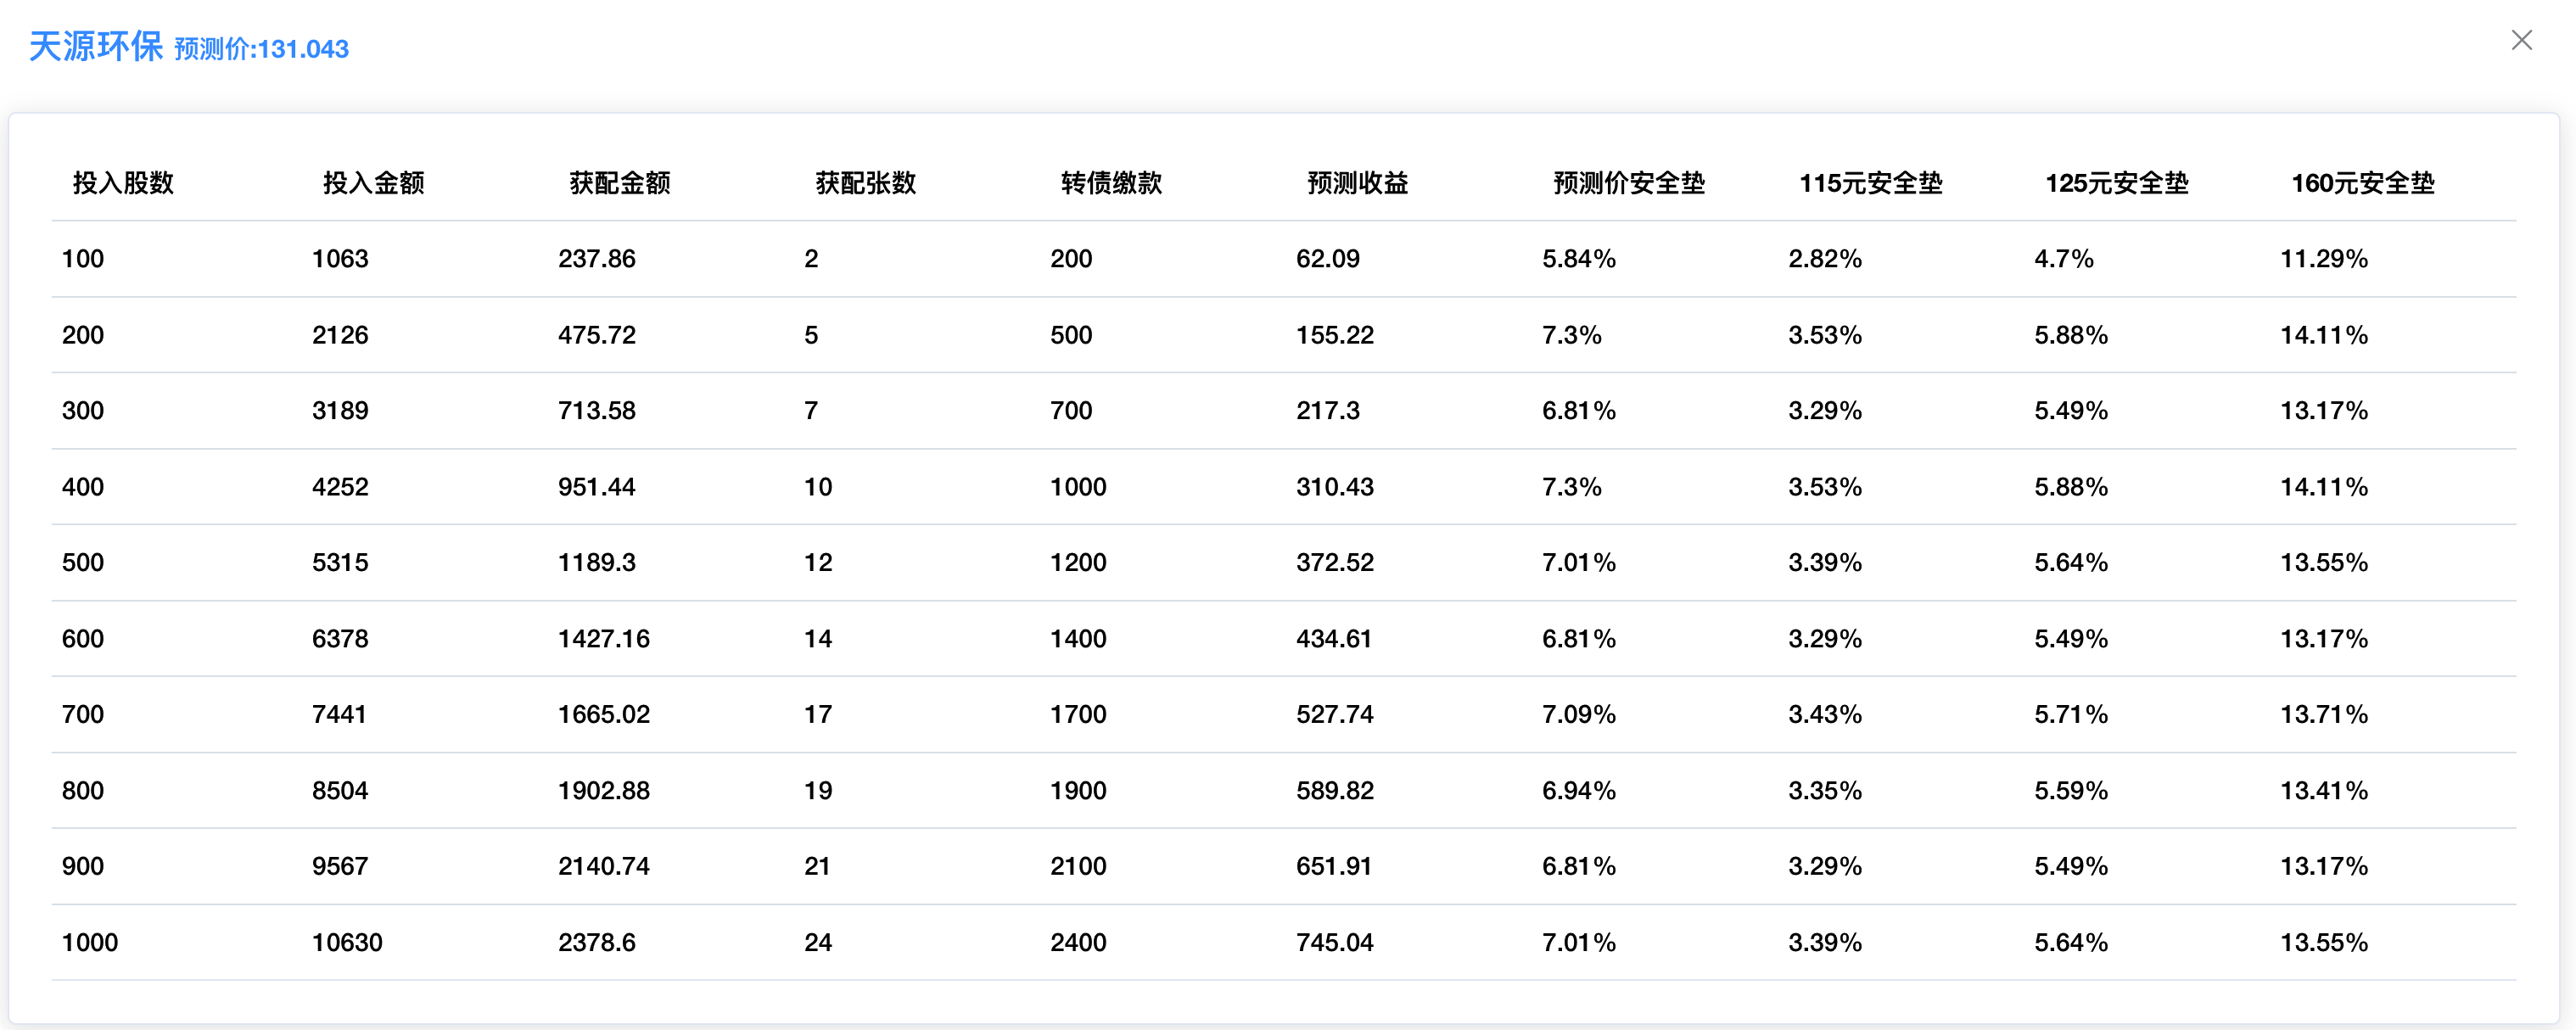Close the 天源环保 dialog
Viewport: 2576px width, 1030px height.
coord(2521,40)
